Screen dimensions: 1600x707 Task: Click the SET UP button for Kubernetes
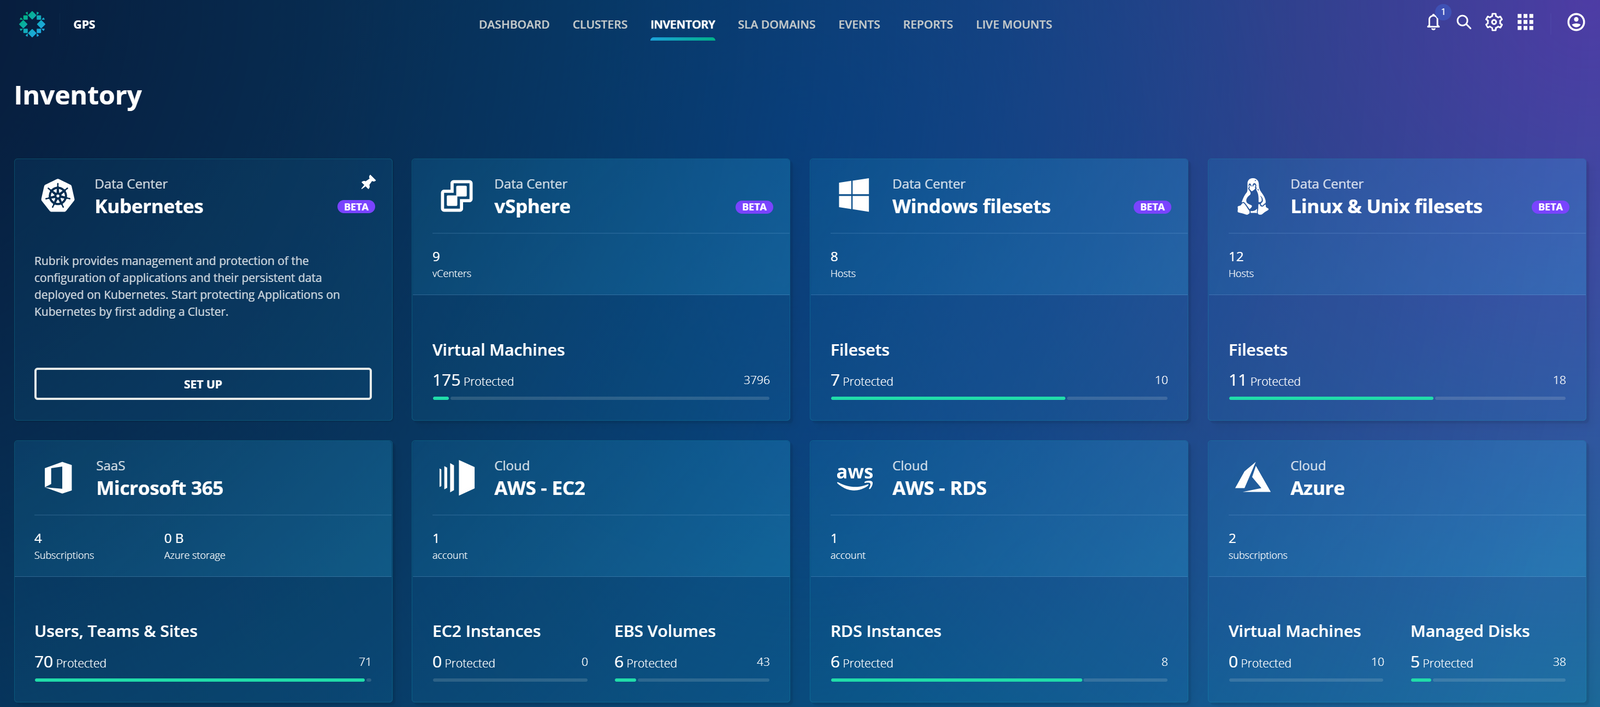tap(203, 384)
